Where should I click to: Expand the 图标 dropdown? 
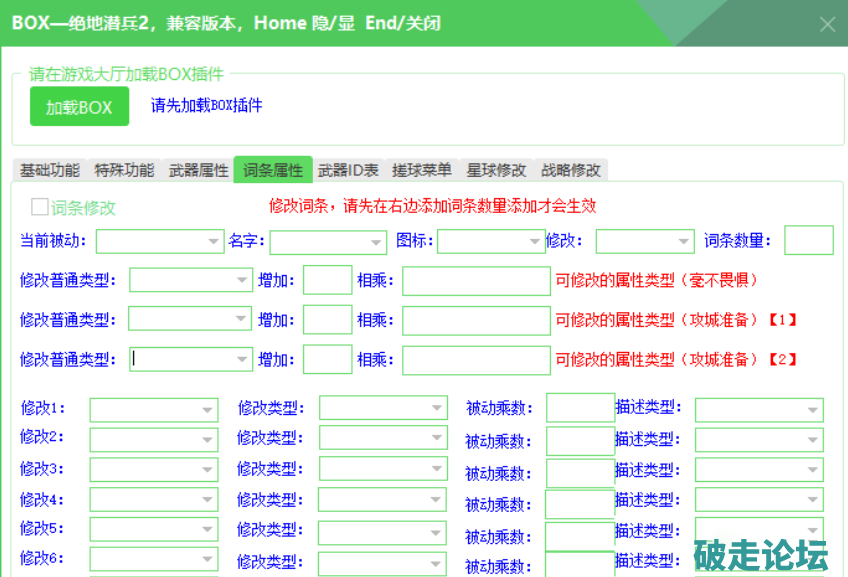[x=490, y=241]
